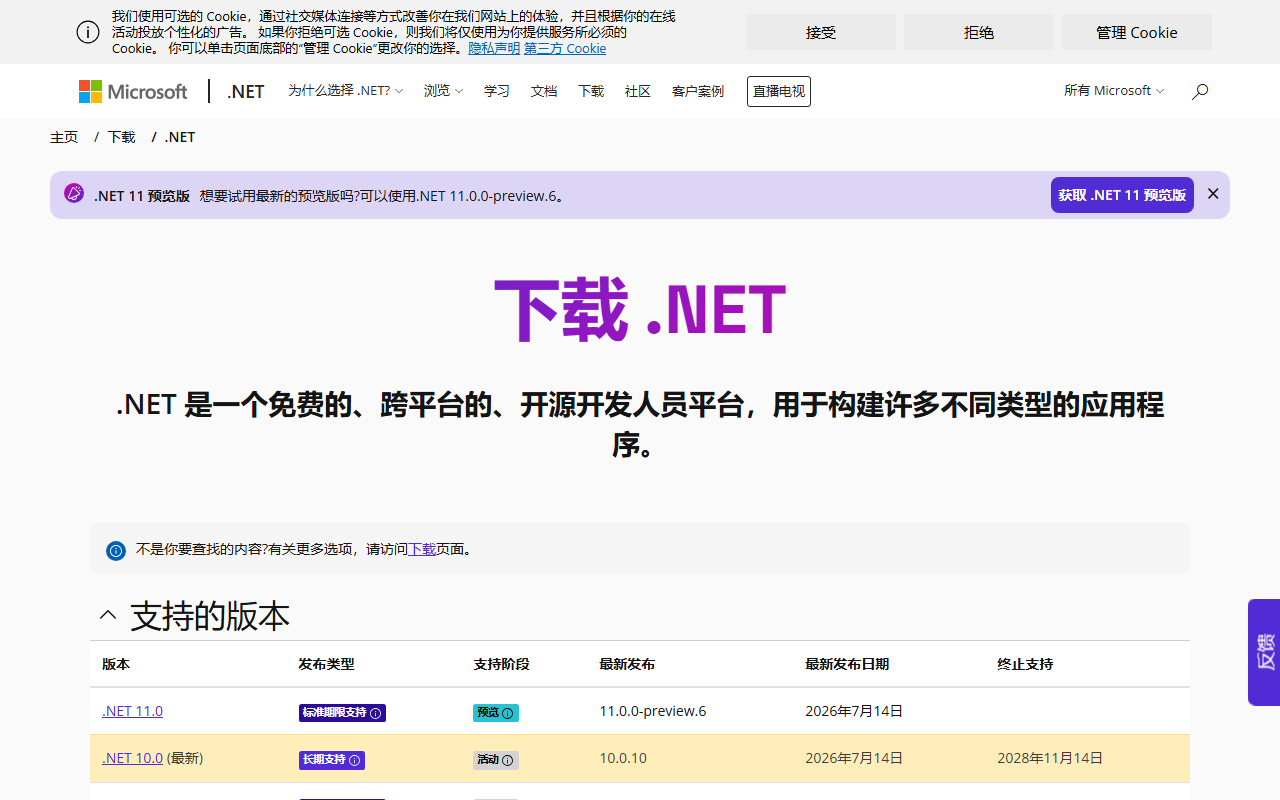Click info icon in 长期支持 badge
The width and height of the screenshot is (1280, 800).
[x=354, y=760]
